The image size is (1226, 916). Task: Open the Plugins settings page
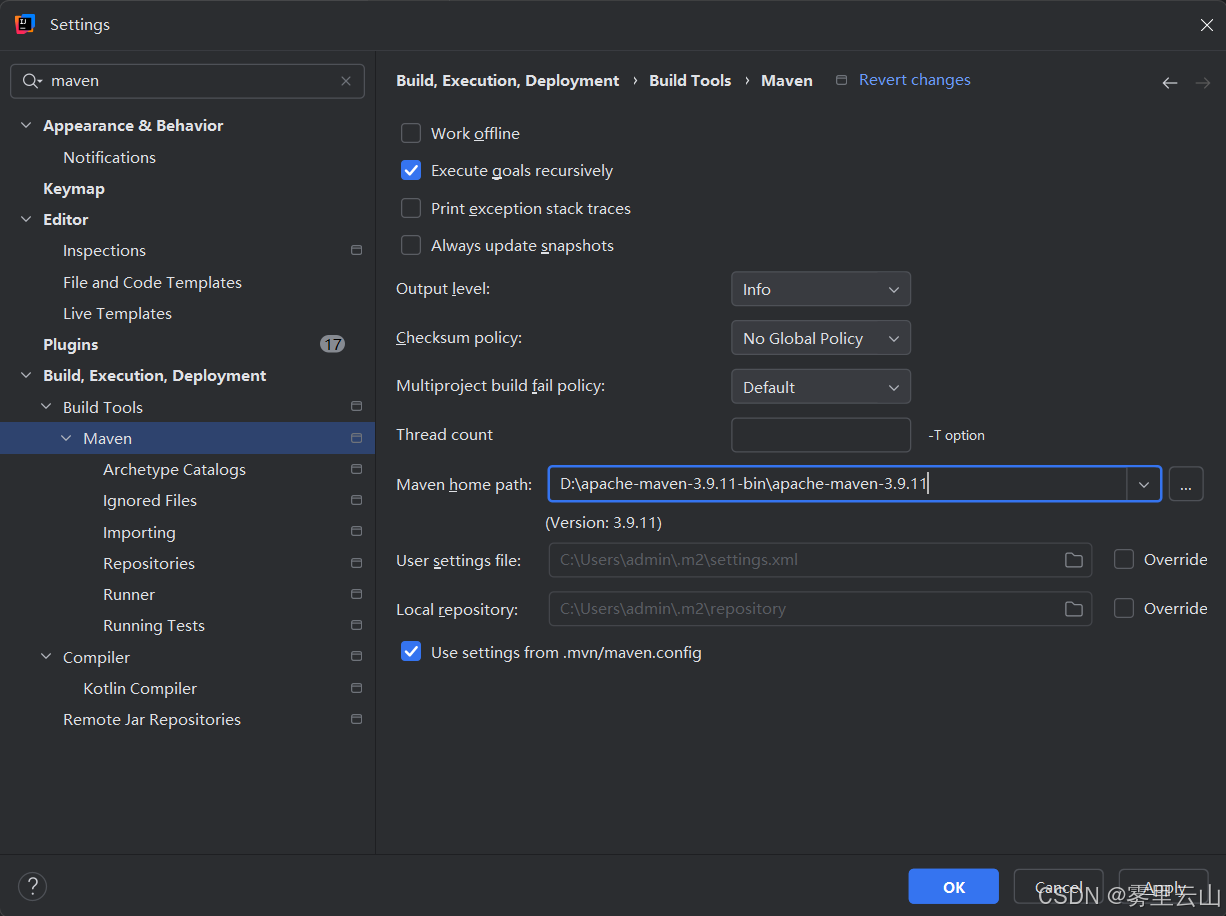click(71, 344)
